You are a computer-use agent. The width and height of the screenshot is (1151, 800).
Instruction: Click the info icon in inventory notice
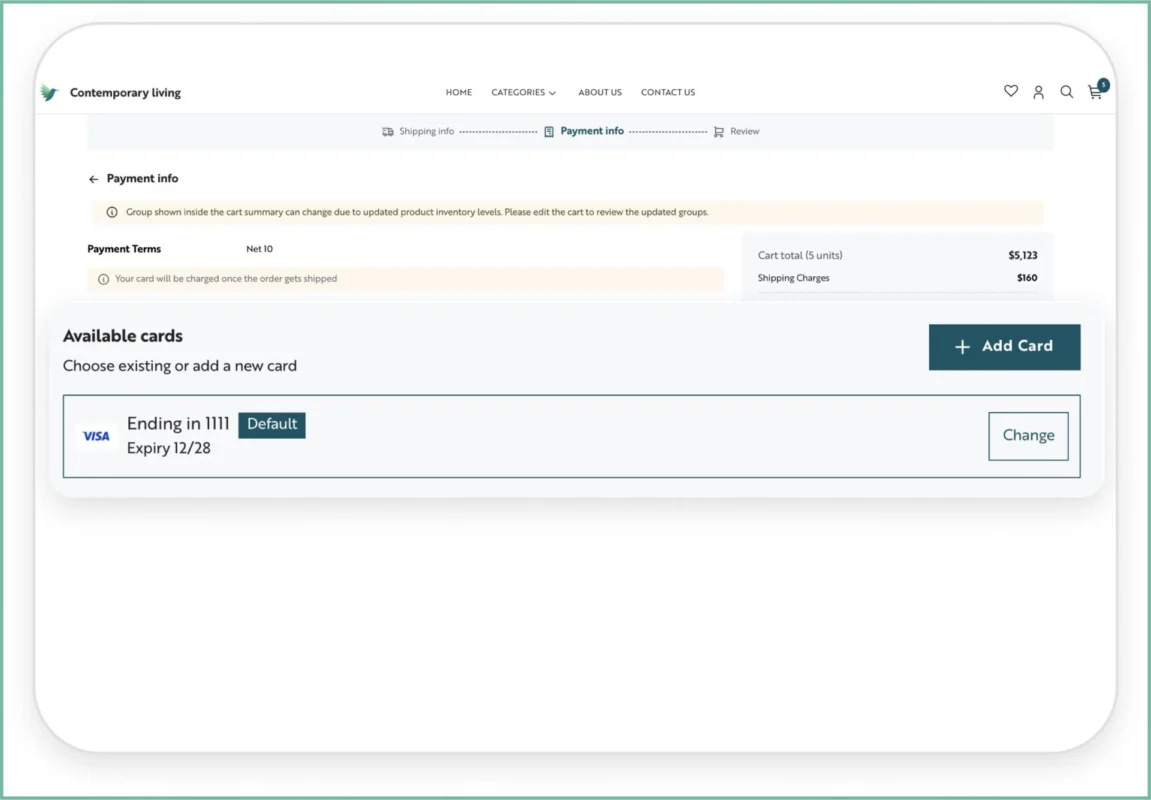tap(112, 212)
